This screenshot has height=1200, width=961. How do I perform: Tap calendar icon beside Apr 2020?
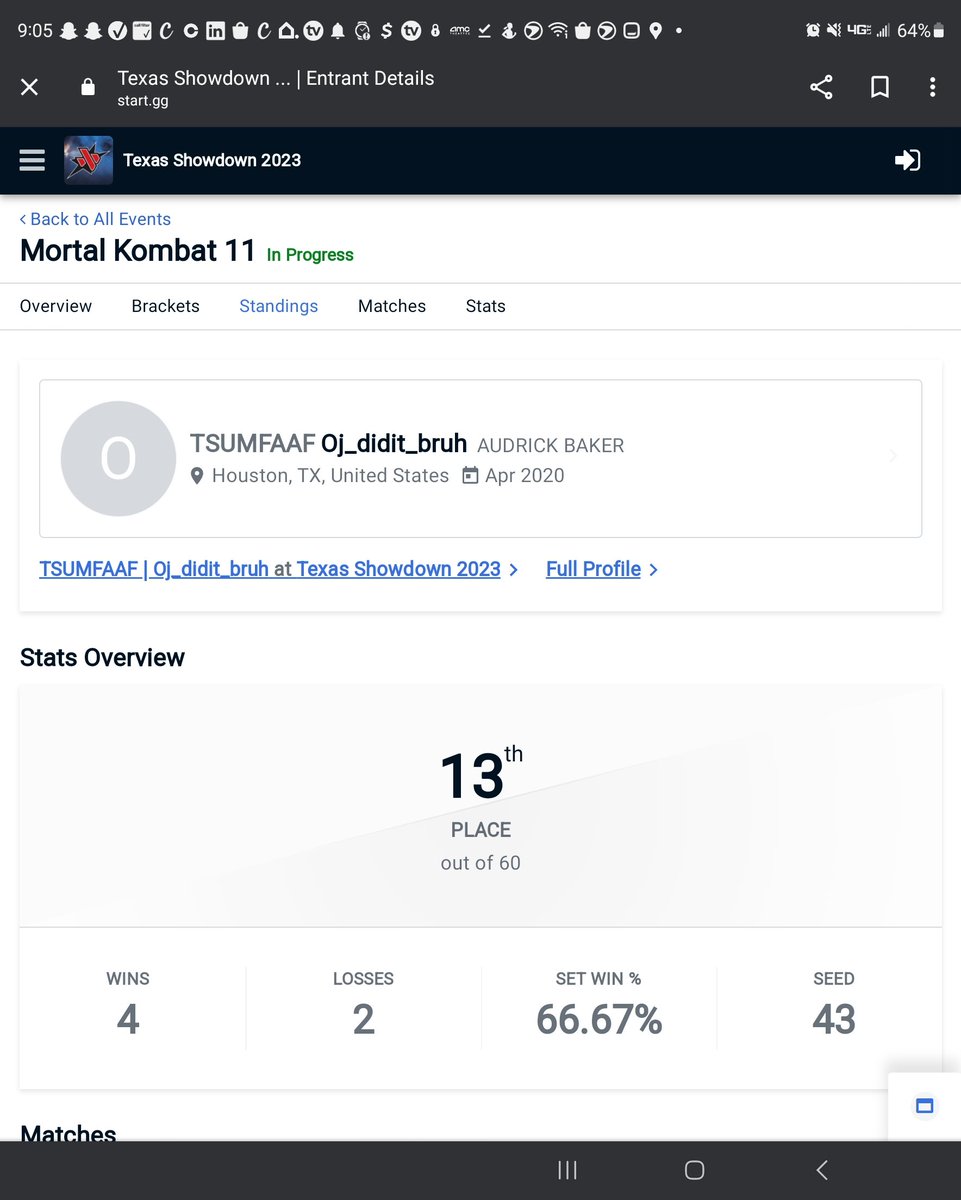[470, 476]
